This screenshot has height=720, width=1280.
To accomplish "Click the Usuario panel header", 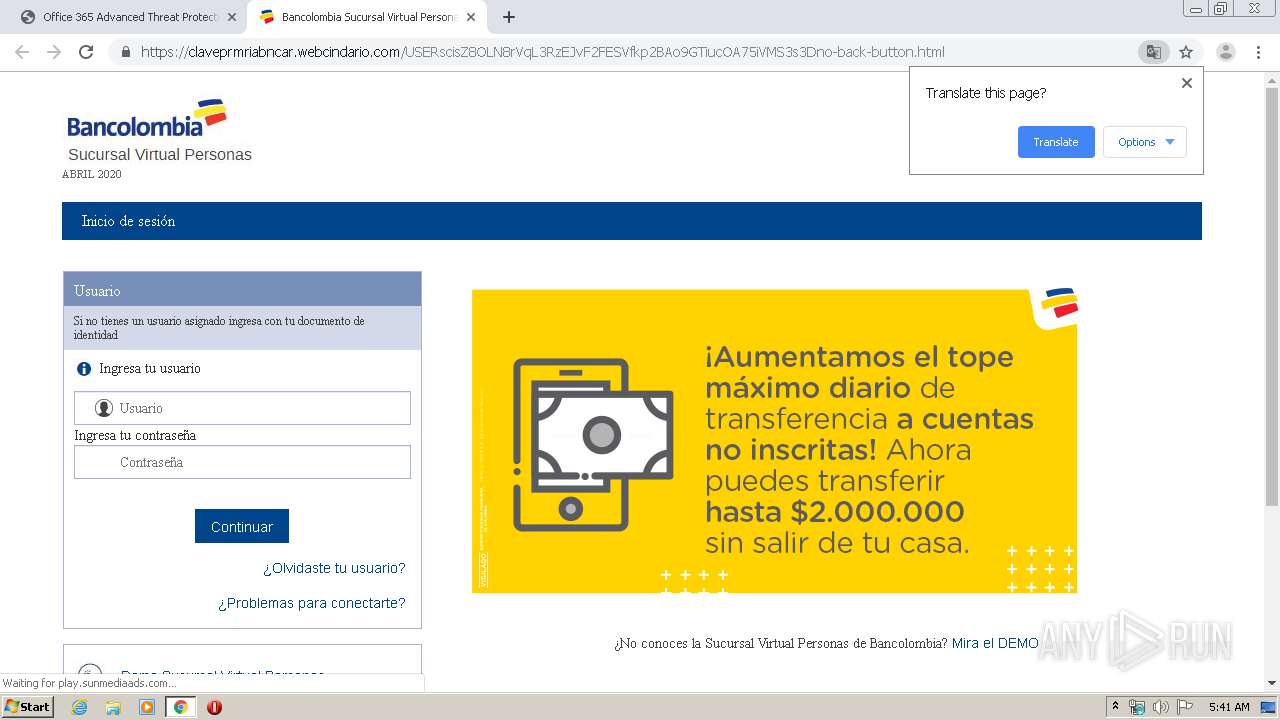I will click(x=242, y=290).
